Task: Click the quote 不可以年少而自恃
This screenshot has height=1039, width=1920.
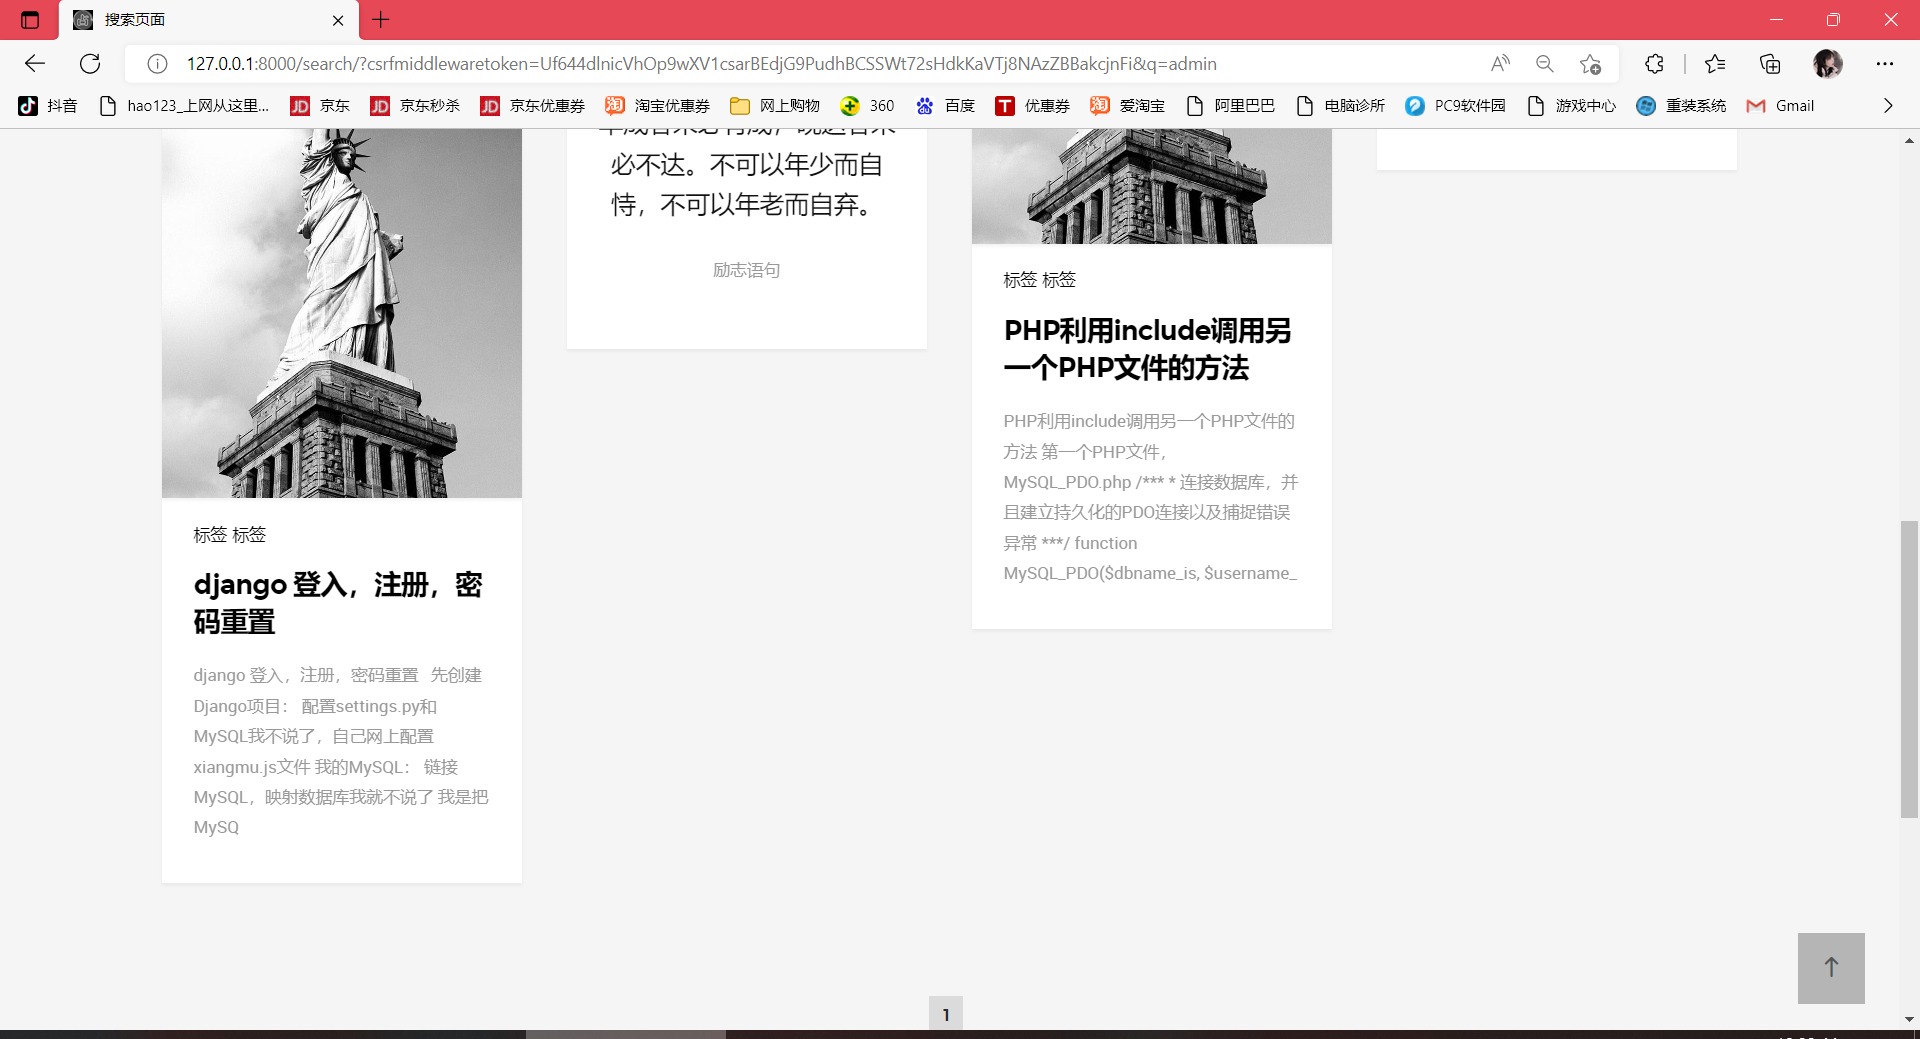Action: [747, 185]
